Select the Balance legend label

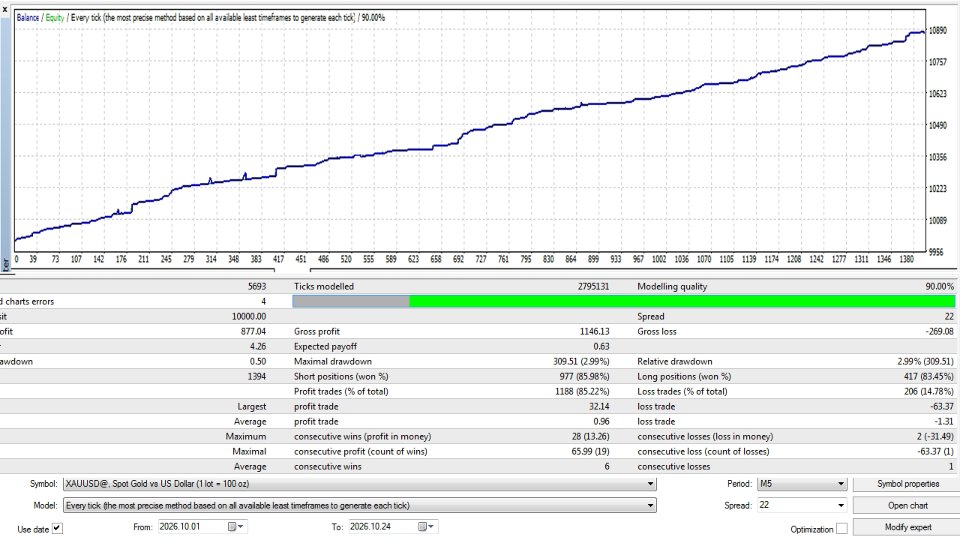click(28, 18)
